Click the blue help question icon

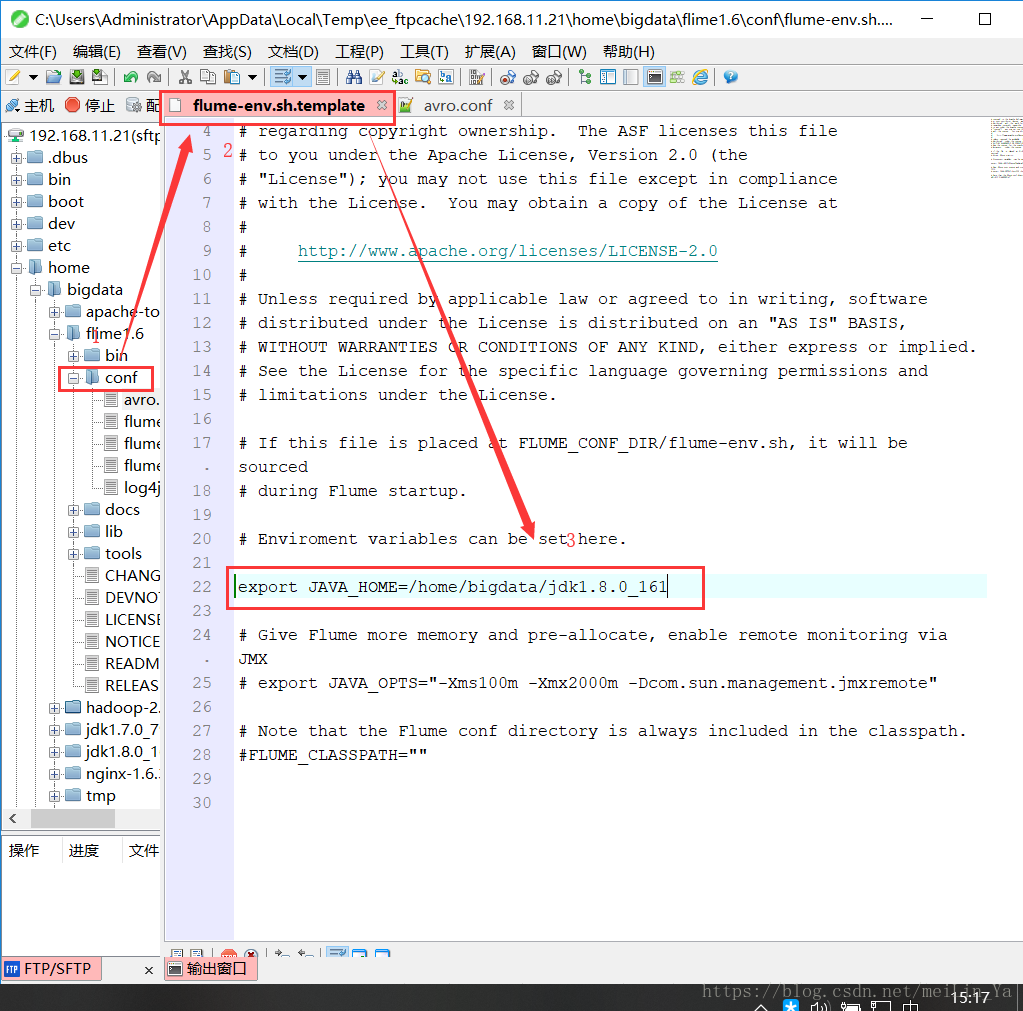tap(731, 78)
